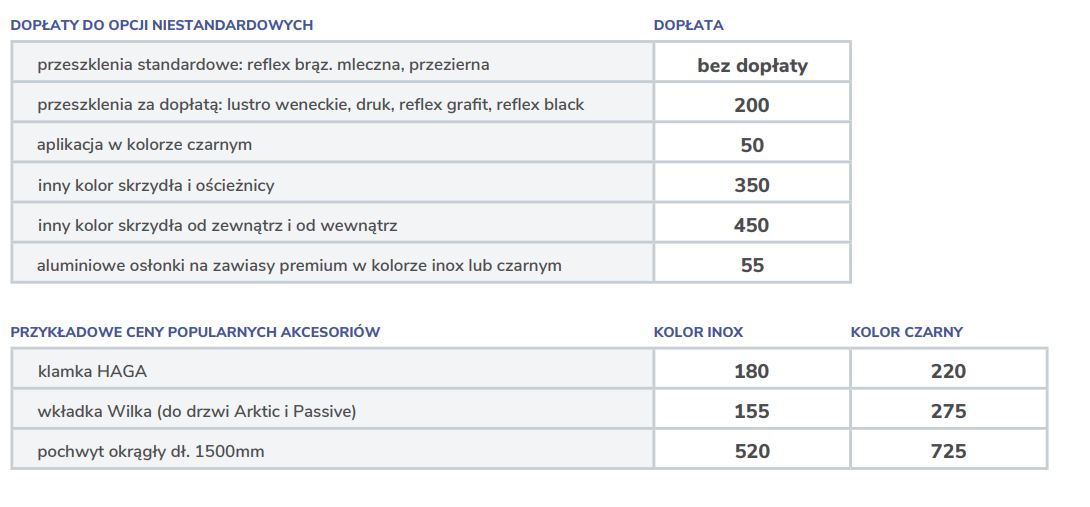Click the 'KOLOR CZARNY' column header
The height and width of the screenshot is (507, 1090).
[906, 332]
